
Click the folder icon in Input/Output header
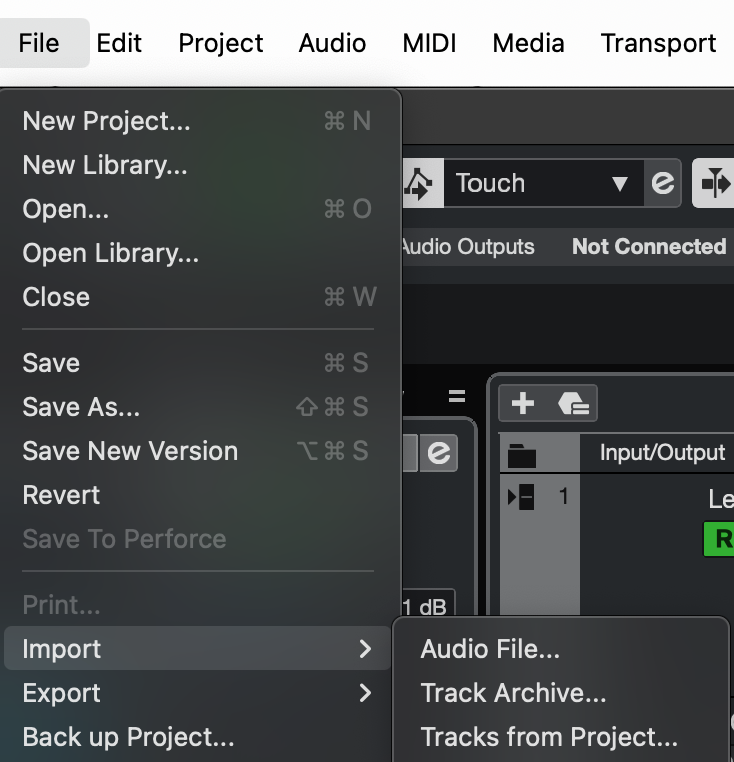(x=522, y=454)
